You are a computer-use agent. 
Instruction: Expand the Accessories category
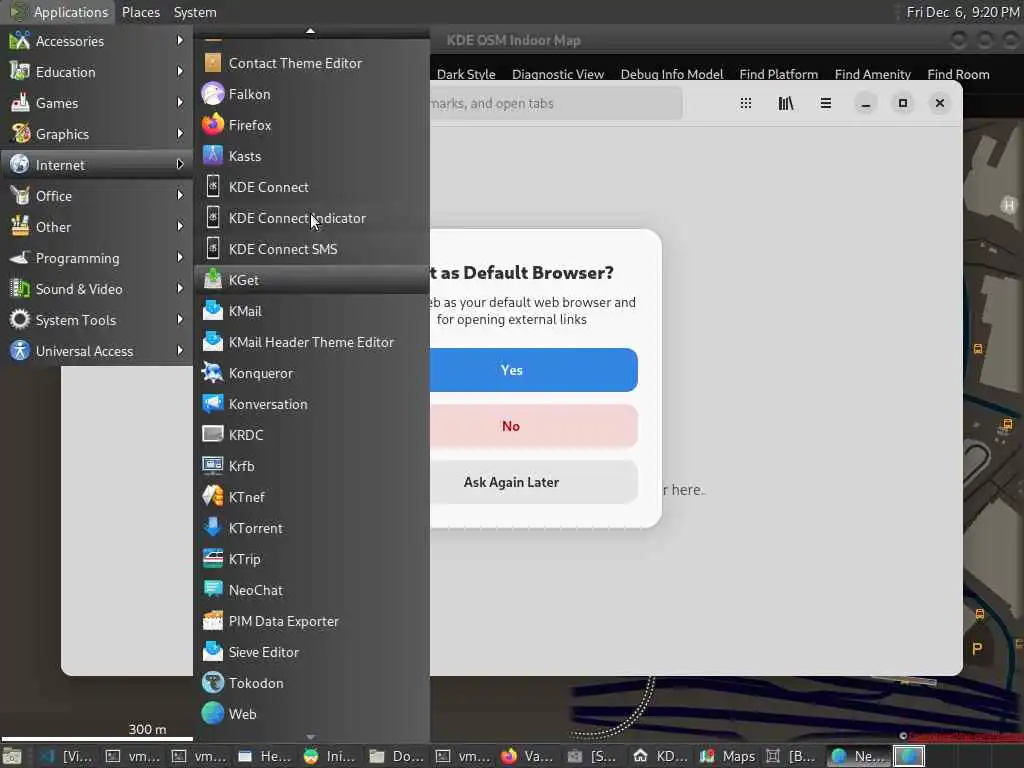97,41
